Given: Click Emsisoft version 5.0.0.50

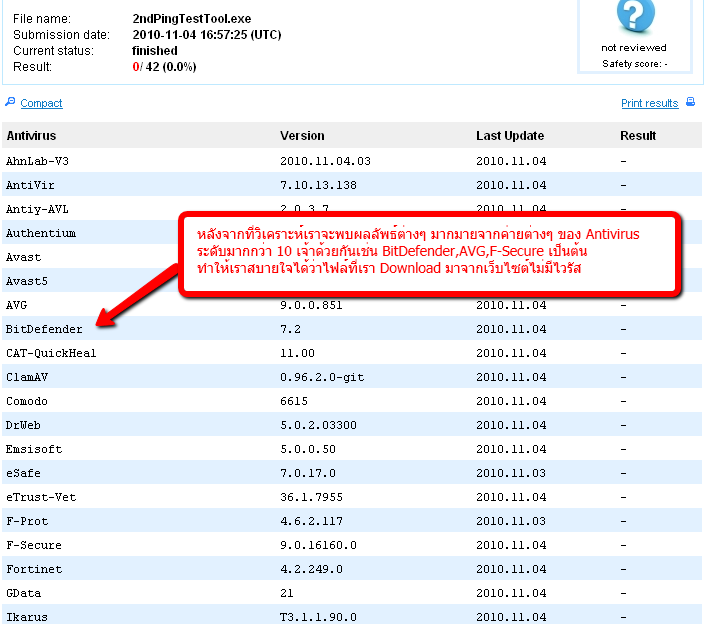Looking at the screenshot, I should 308,449.
